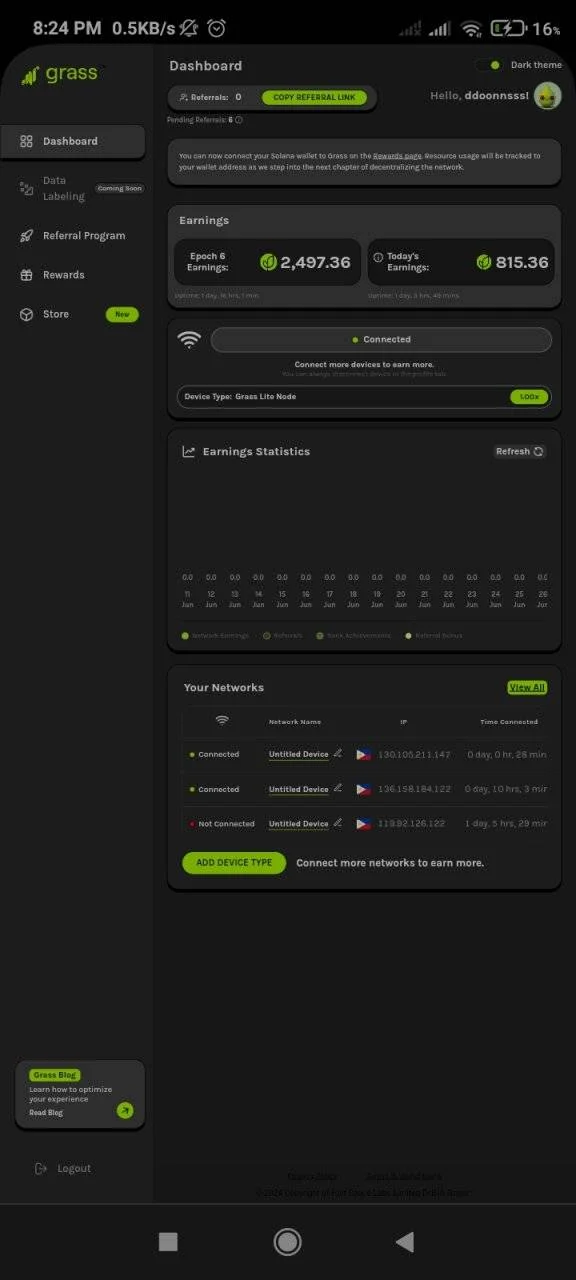The image size is (576, 1280).
Task: Toggle the Dark theme switch
Action: [x=489, y=65]
